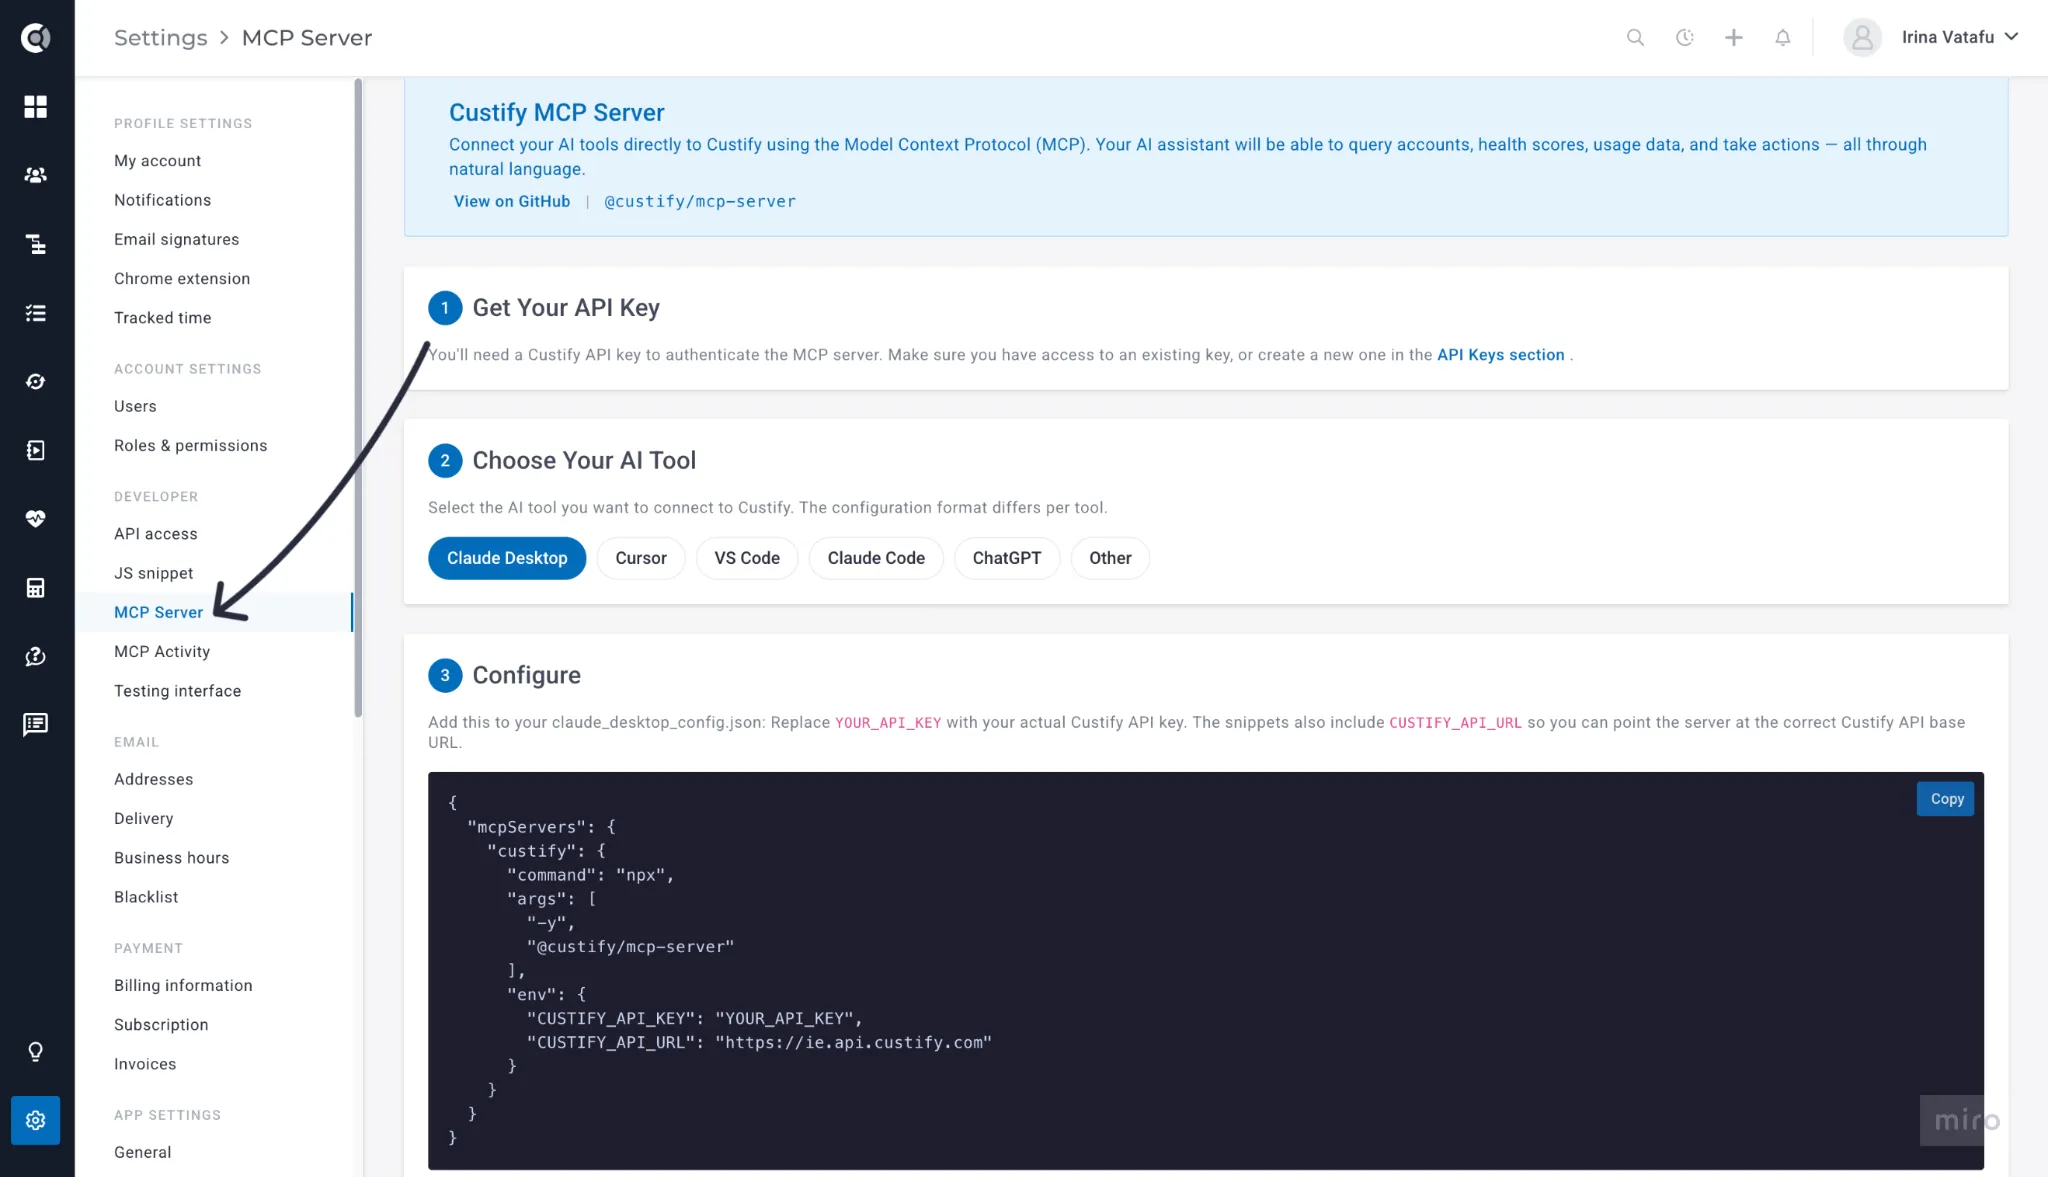Image resolution: width=2048 pixels, height=1177 pixels.
Task: Open the calculator icon in sidebar
Action: click(36, 587)
